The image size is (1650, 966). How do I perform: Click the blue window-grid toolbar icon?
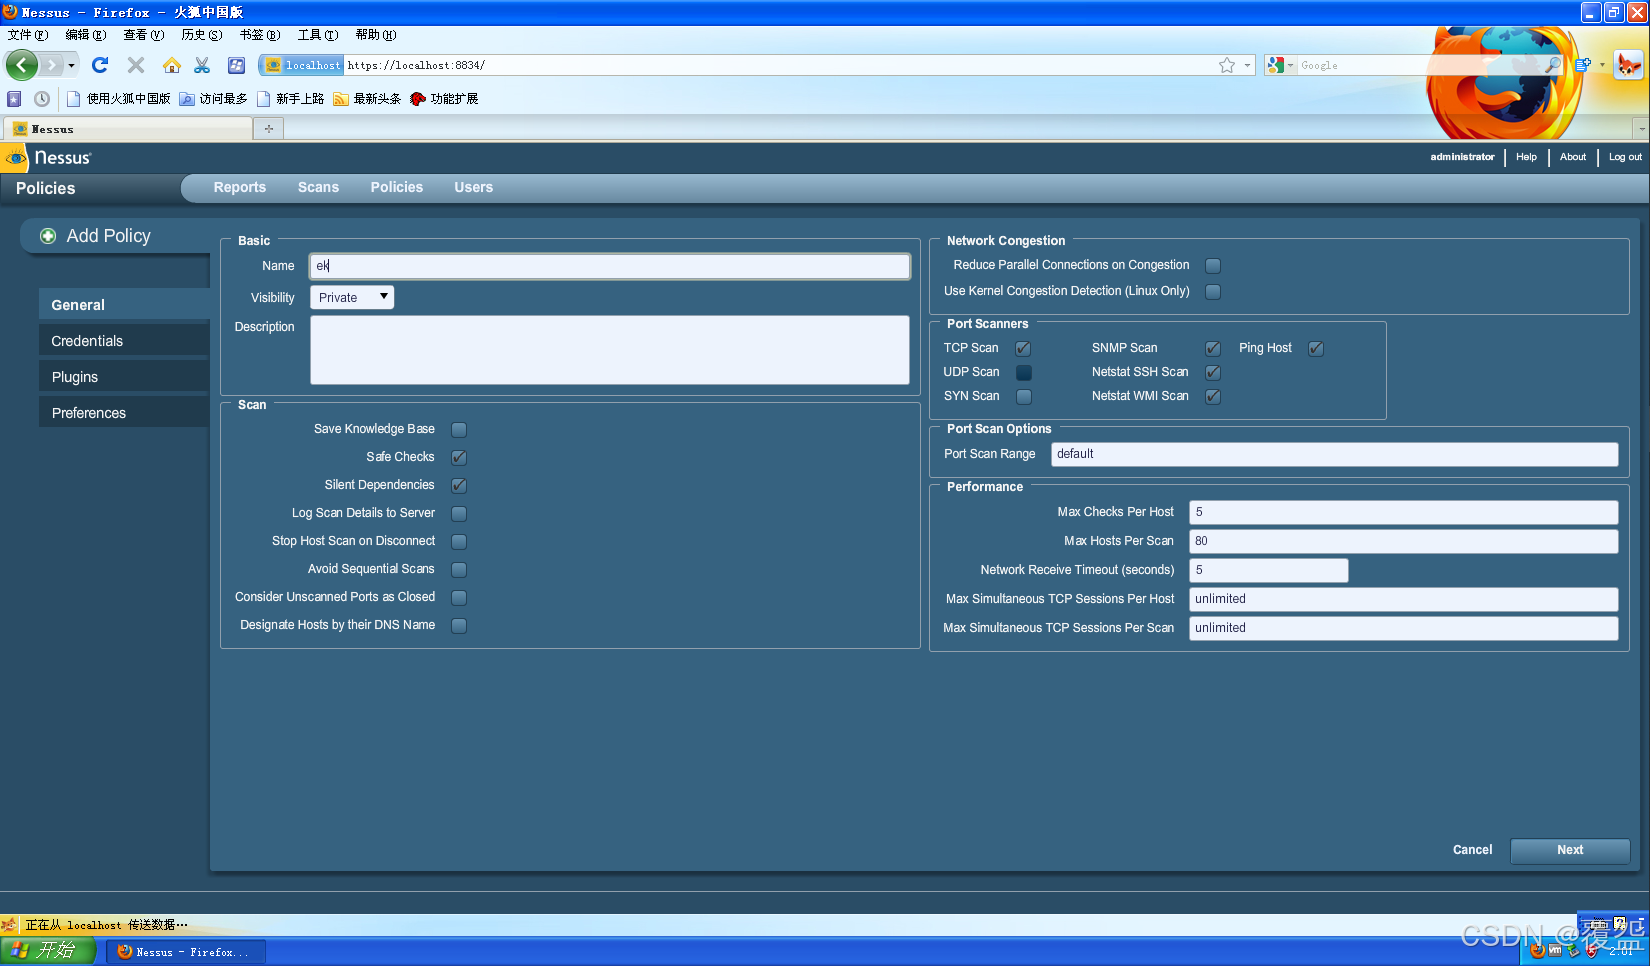tap(236, 65)
